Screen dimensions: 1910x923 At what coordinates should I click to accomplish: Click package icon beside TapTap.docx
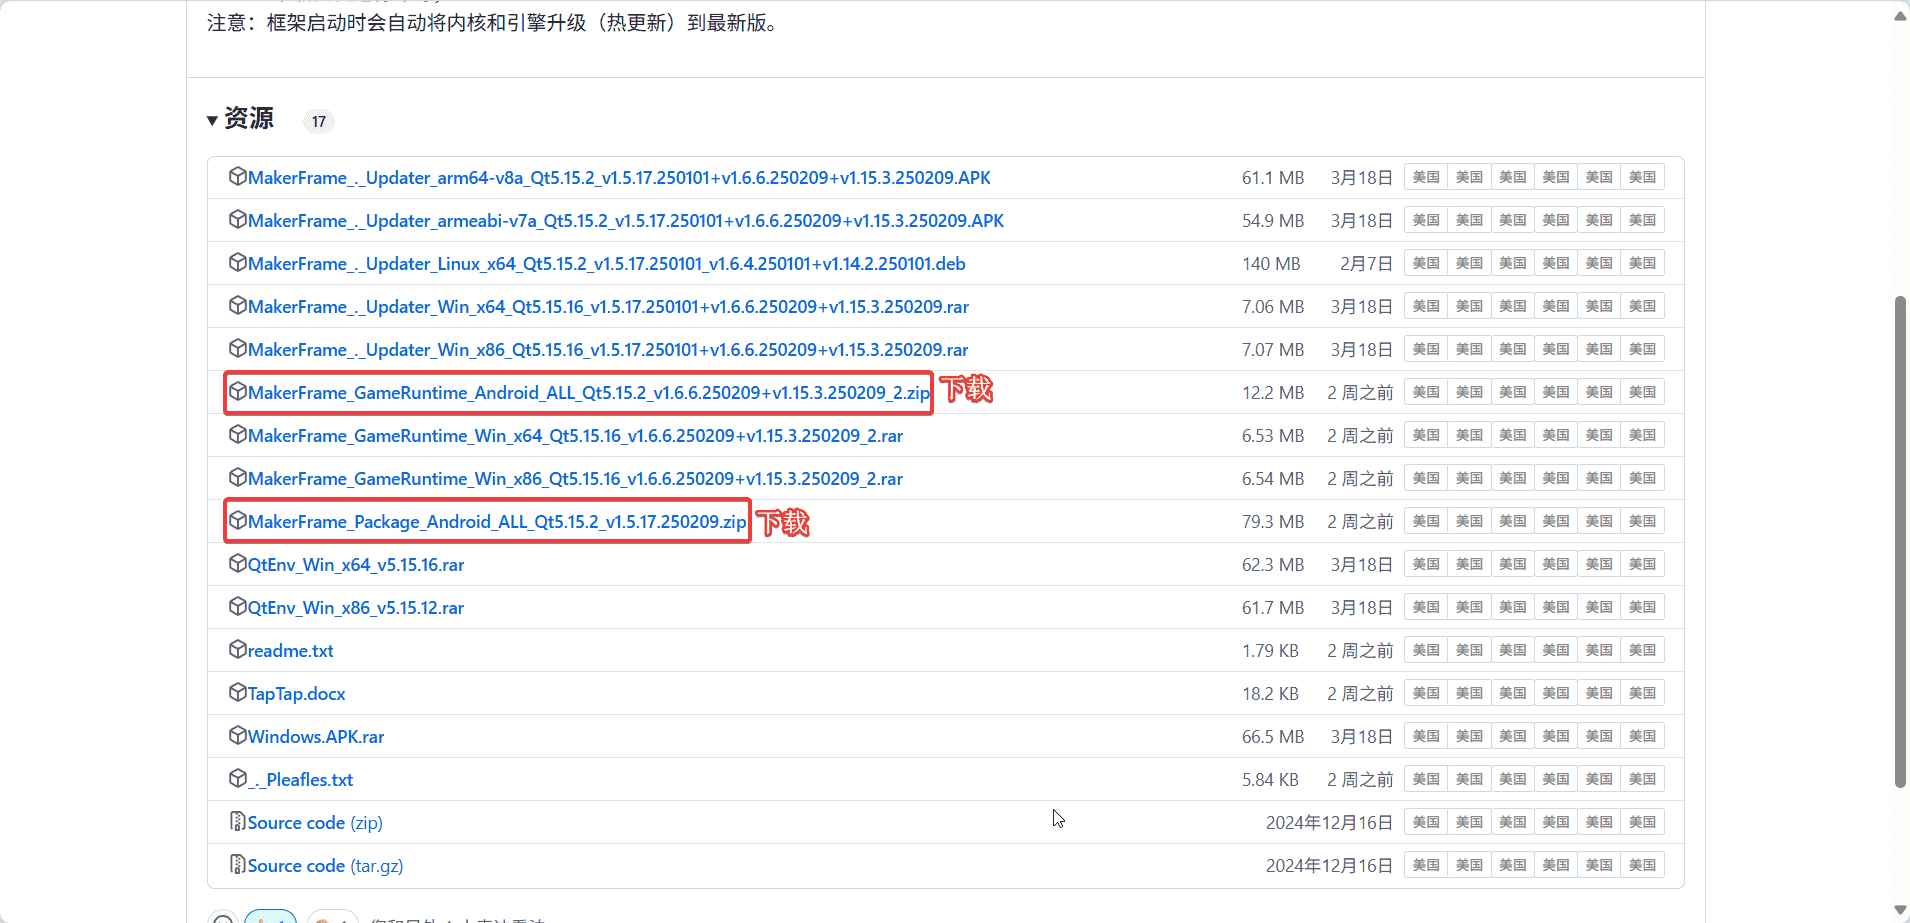[237, 693]
